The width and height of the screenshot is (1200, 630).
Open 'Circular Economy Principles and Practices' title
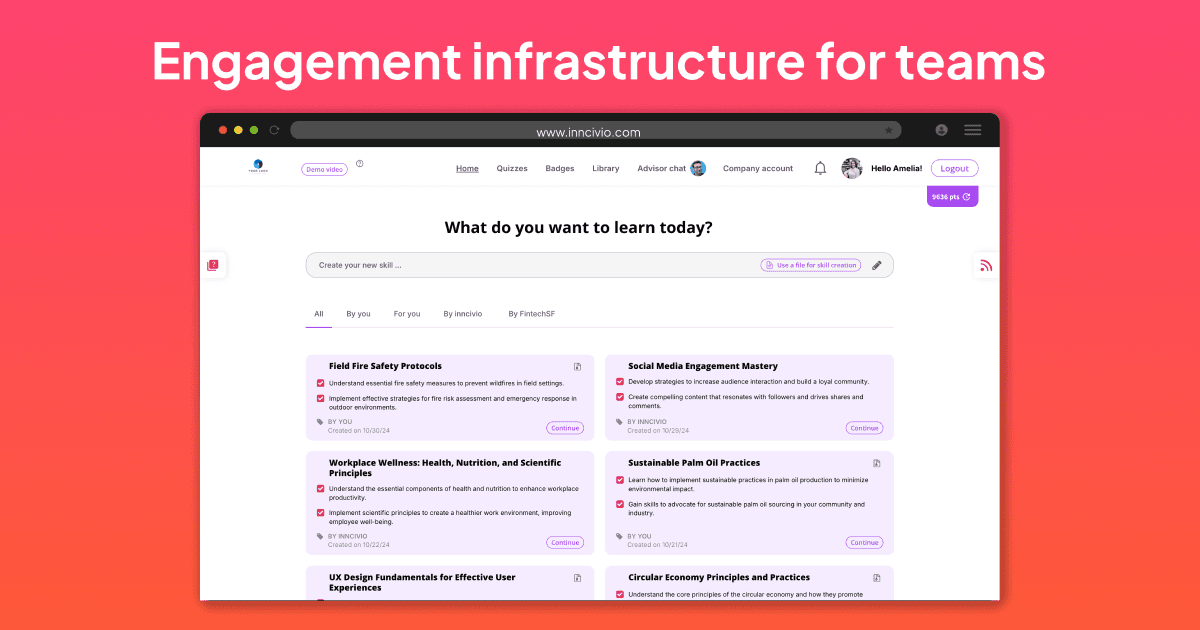tap(719, 577)
